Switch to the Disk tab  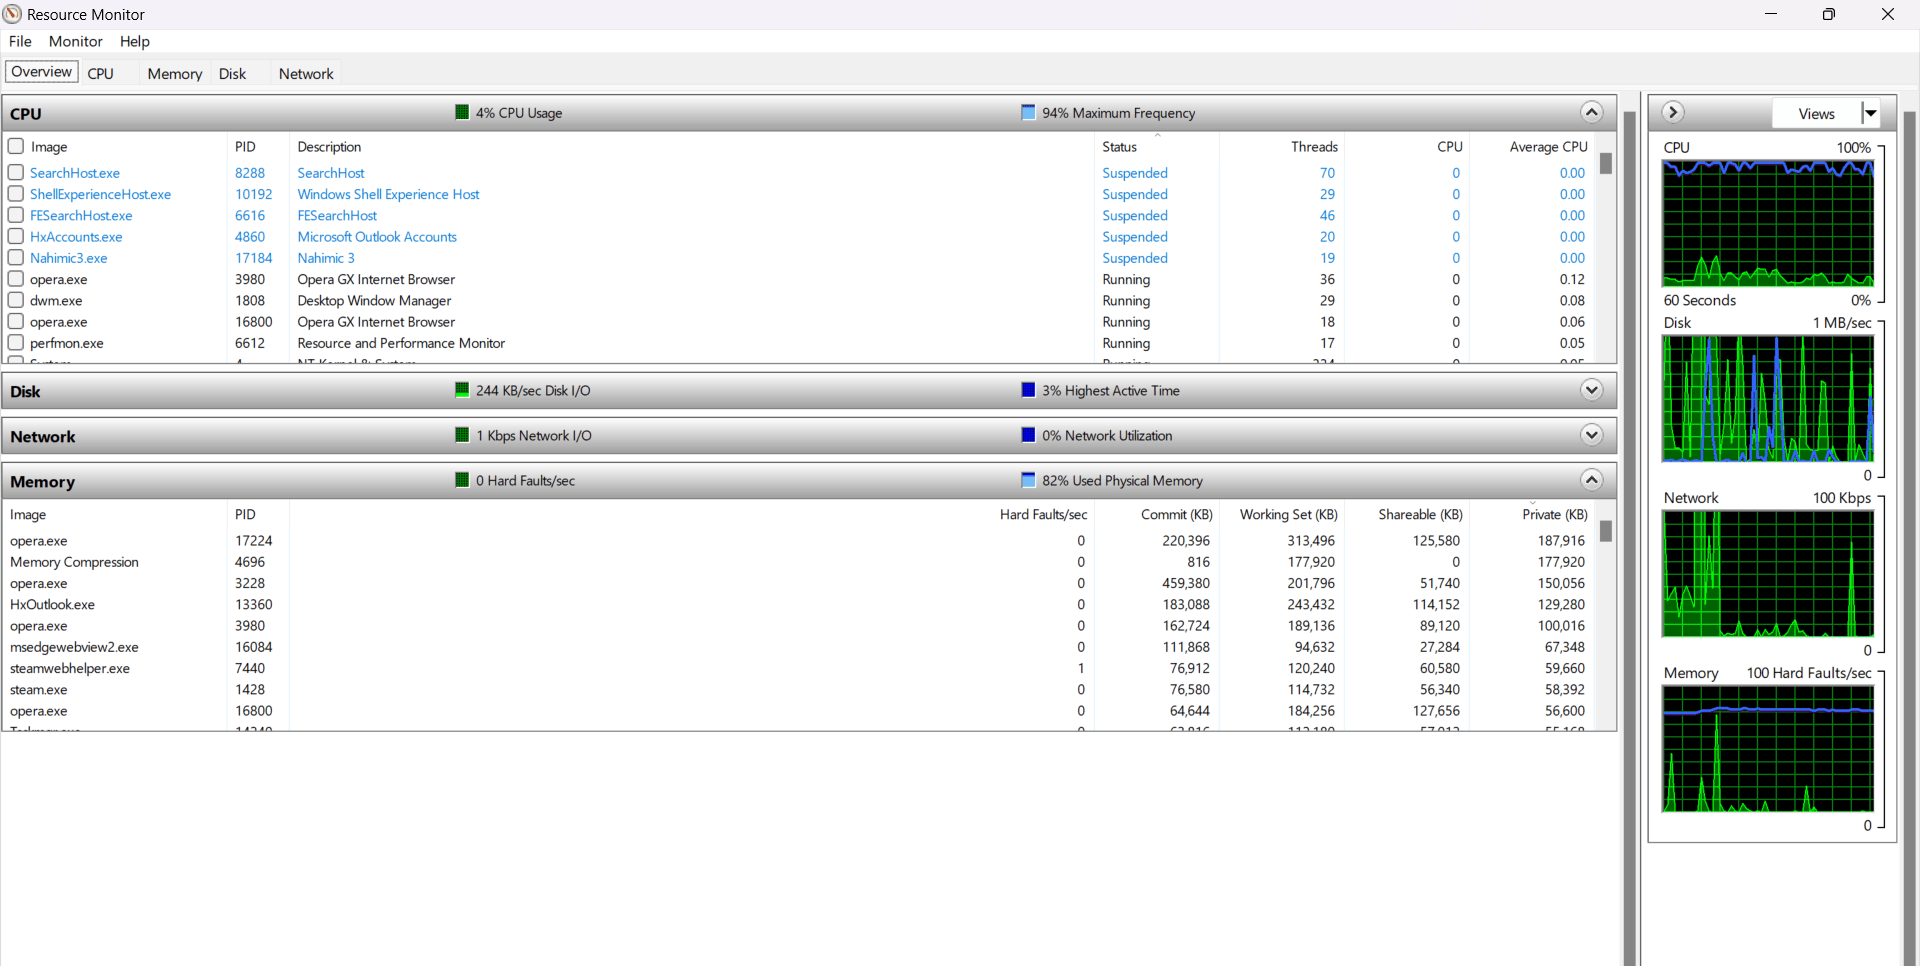[x=233, y=73]
